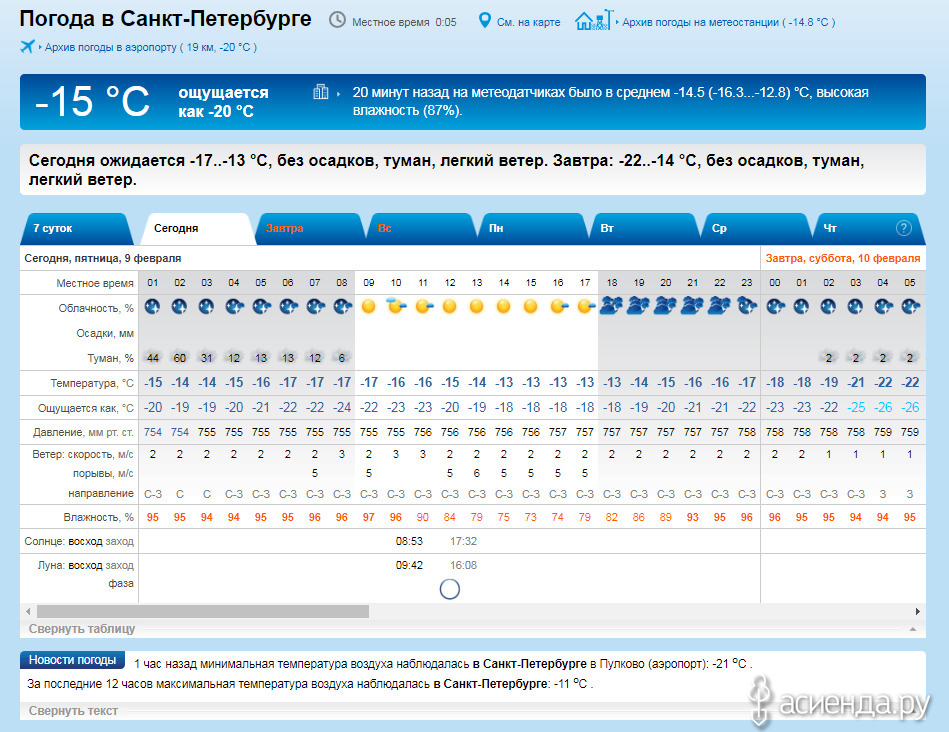The height and width of the screenshot is (732, 949).
Task: Click the fog icon showing 44 percent
Action: pos(153,357)
